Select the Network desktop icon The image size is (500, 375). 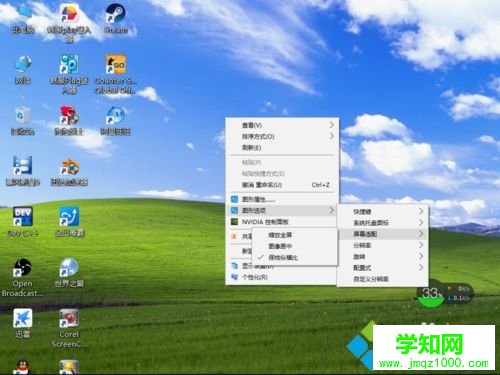(23, 69)
